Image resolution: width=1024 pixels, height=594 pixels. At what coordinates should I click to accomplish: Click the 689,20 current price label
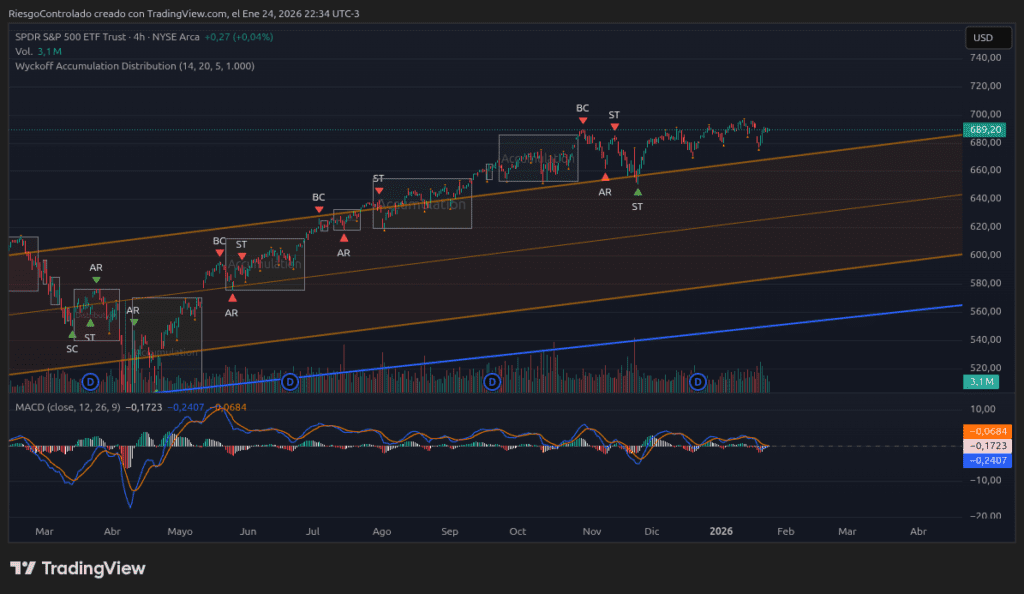tap(984, 130)
